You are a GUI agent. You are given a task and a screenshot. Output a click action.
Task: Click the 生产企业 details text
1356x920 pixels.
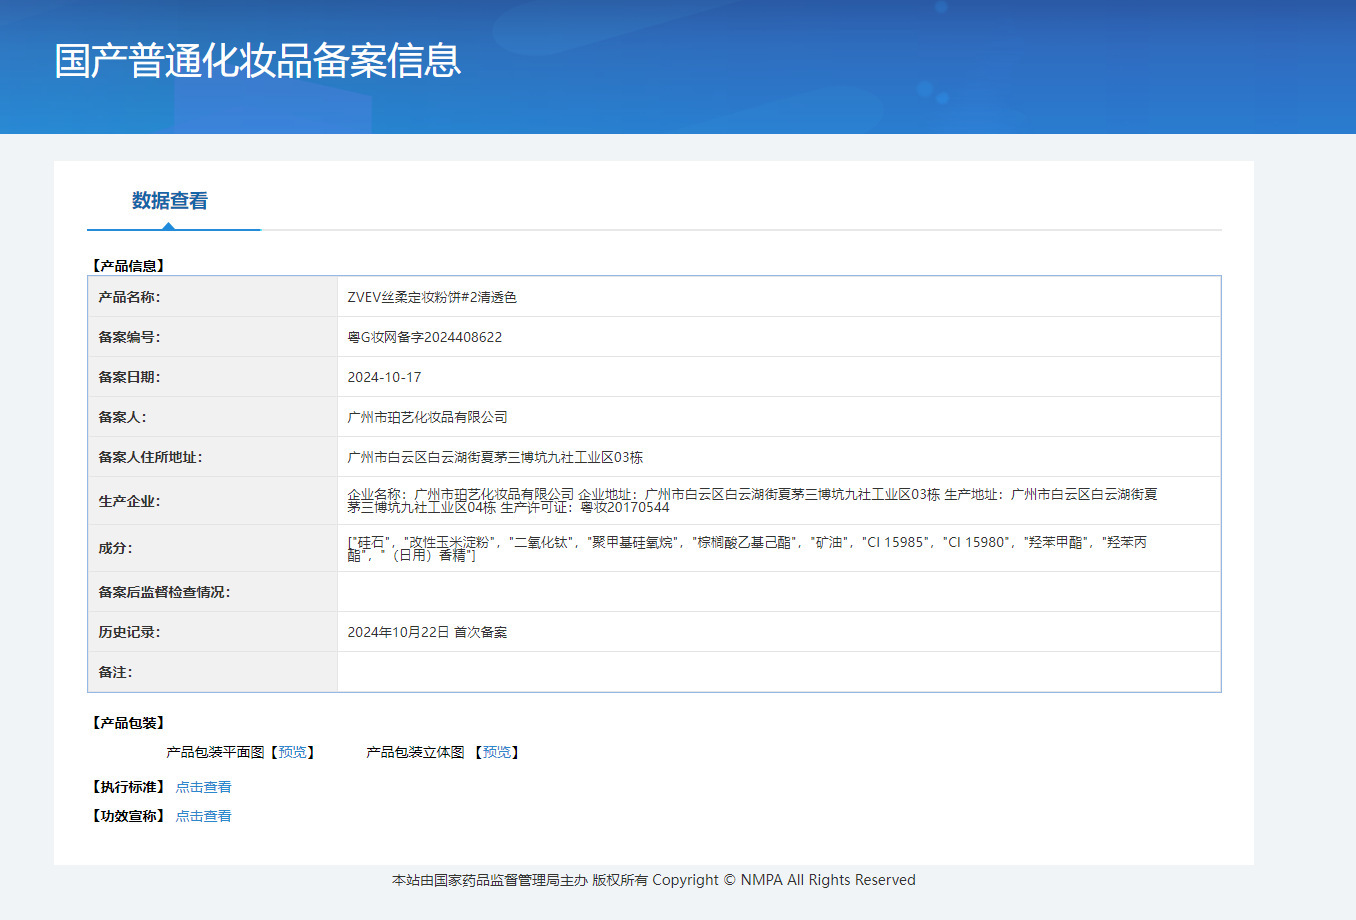(x=752, y=501)
